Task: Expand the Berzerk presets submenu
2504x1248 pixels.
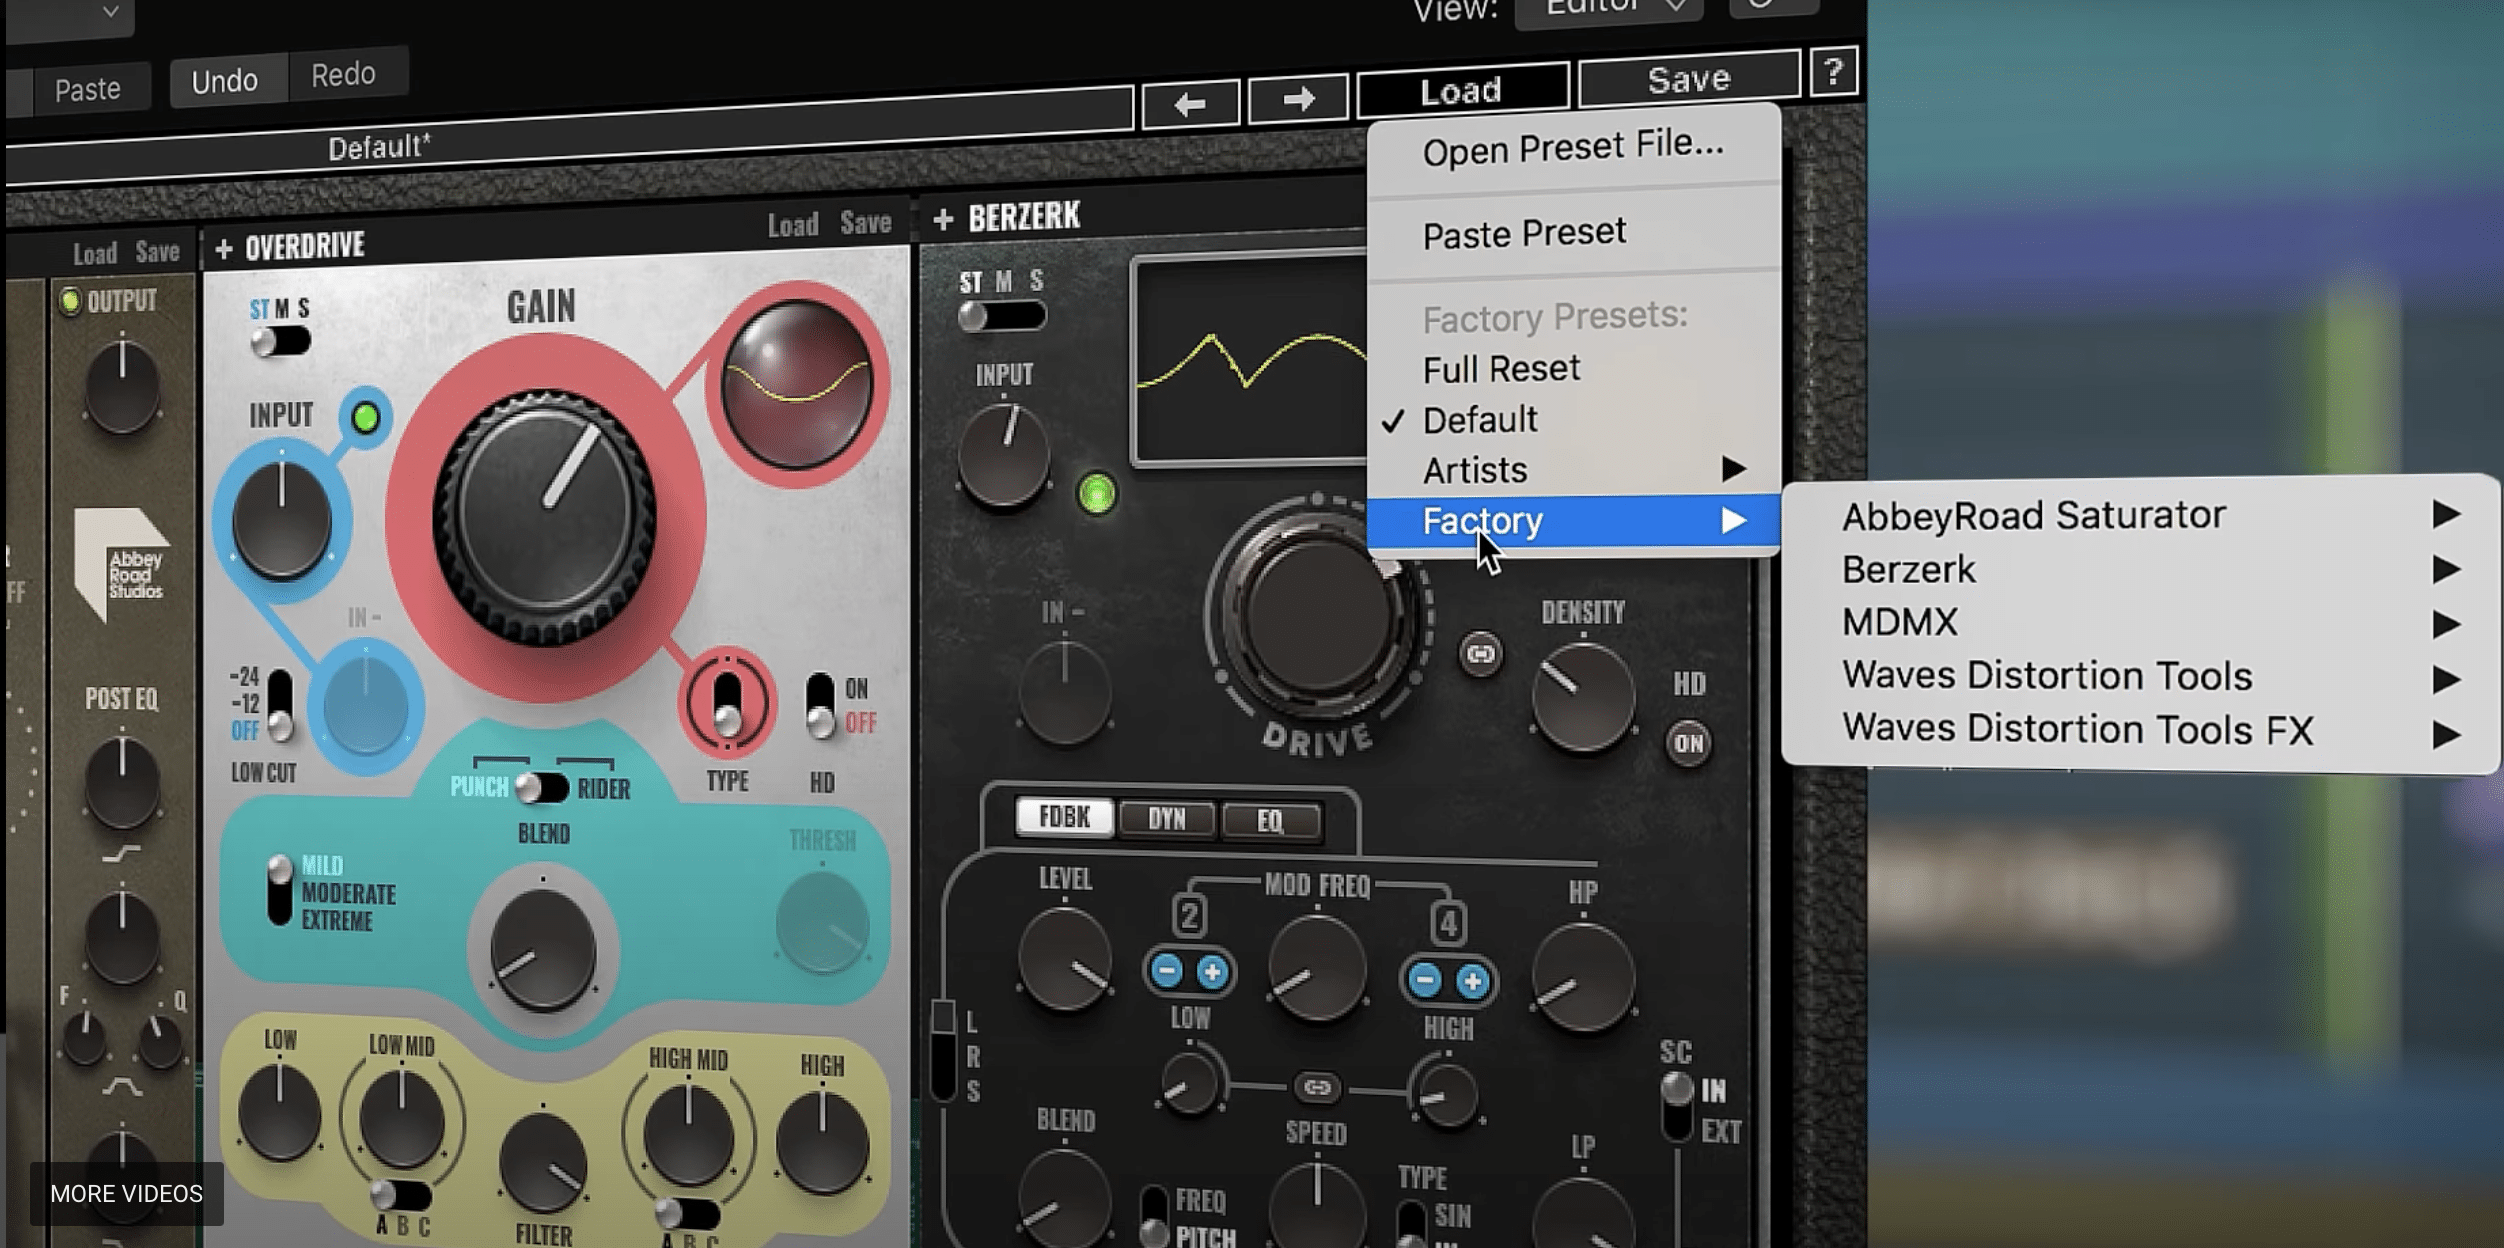Action: click(x=2142, y=569)
